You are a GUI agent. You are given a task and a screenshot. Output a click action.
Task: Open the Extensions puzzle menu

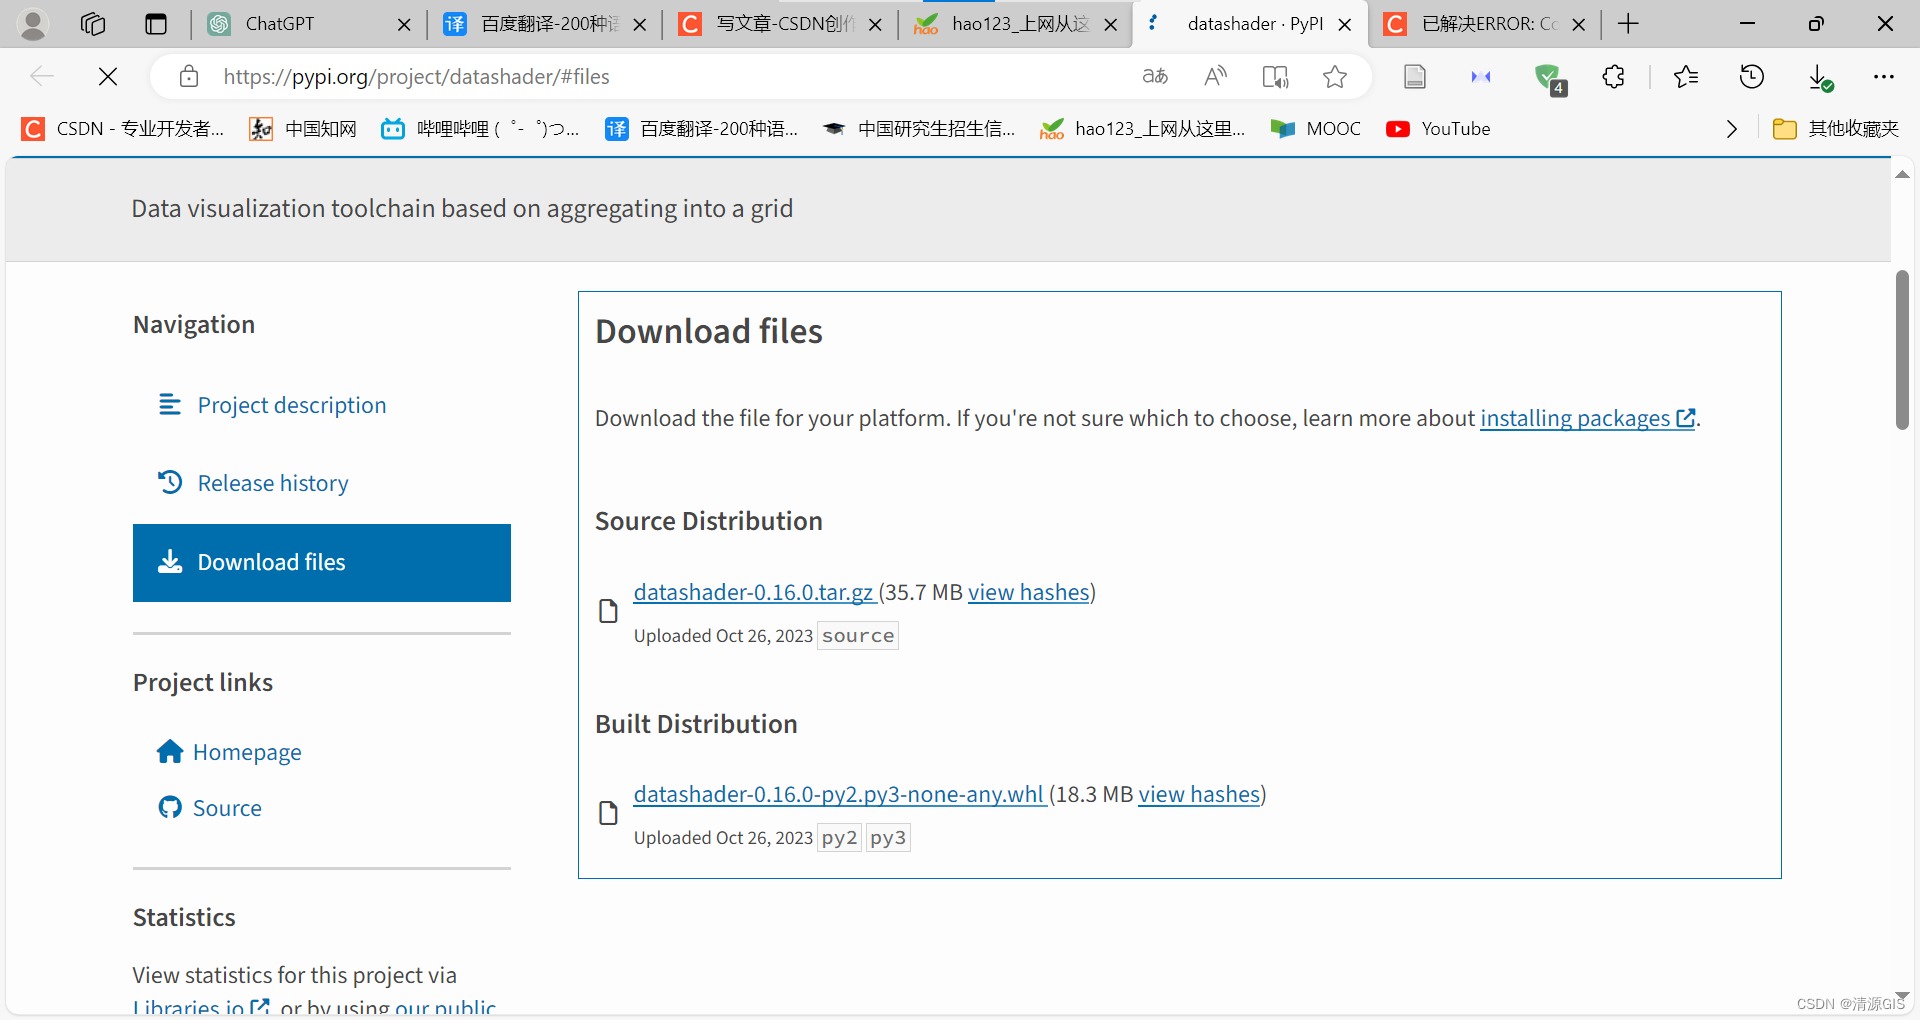(x=1613, y=76)
